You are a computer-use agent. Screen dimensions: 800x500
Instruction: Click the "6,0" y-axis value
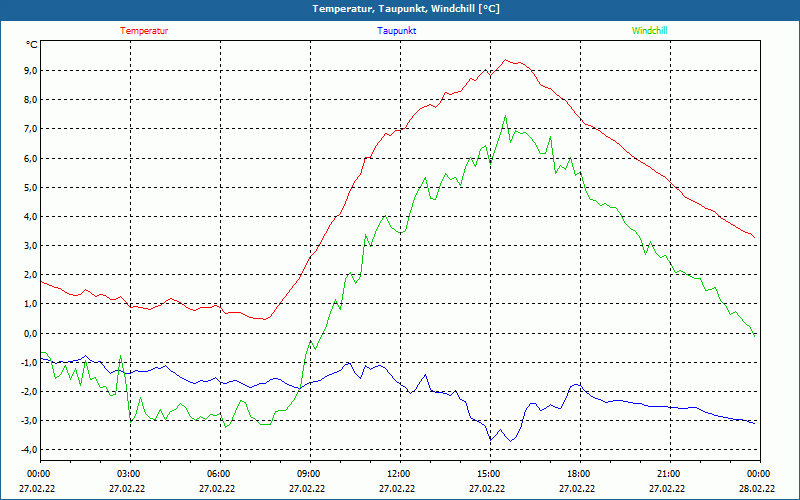tap(30, 158)
